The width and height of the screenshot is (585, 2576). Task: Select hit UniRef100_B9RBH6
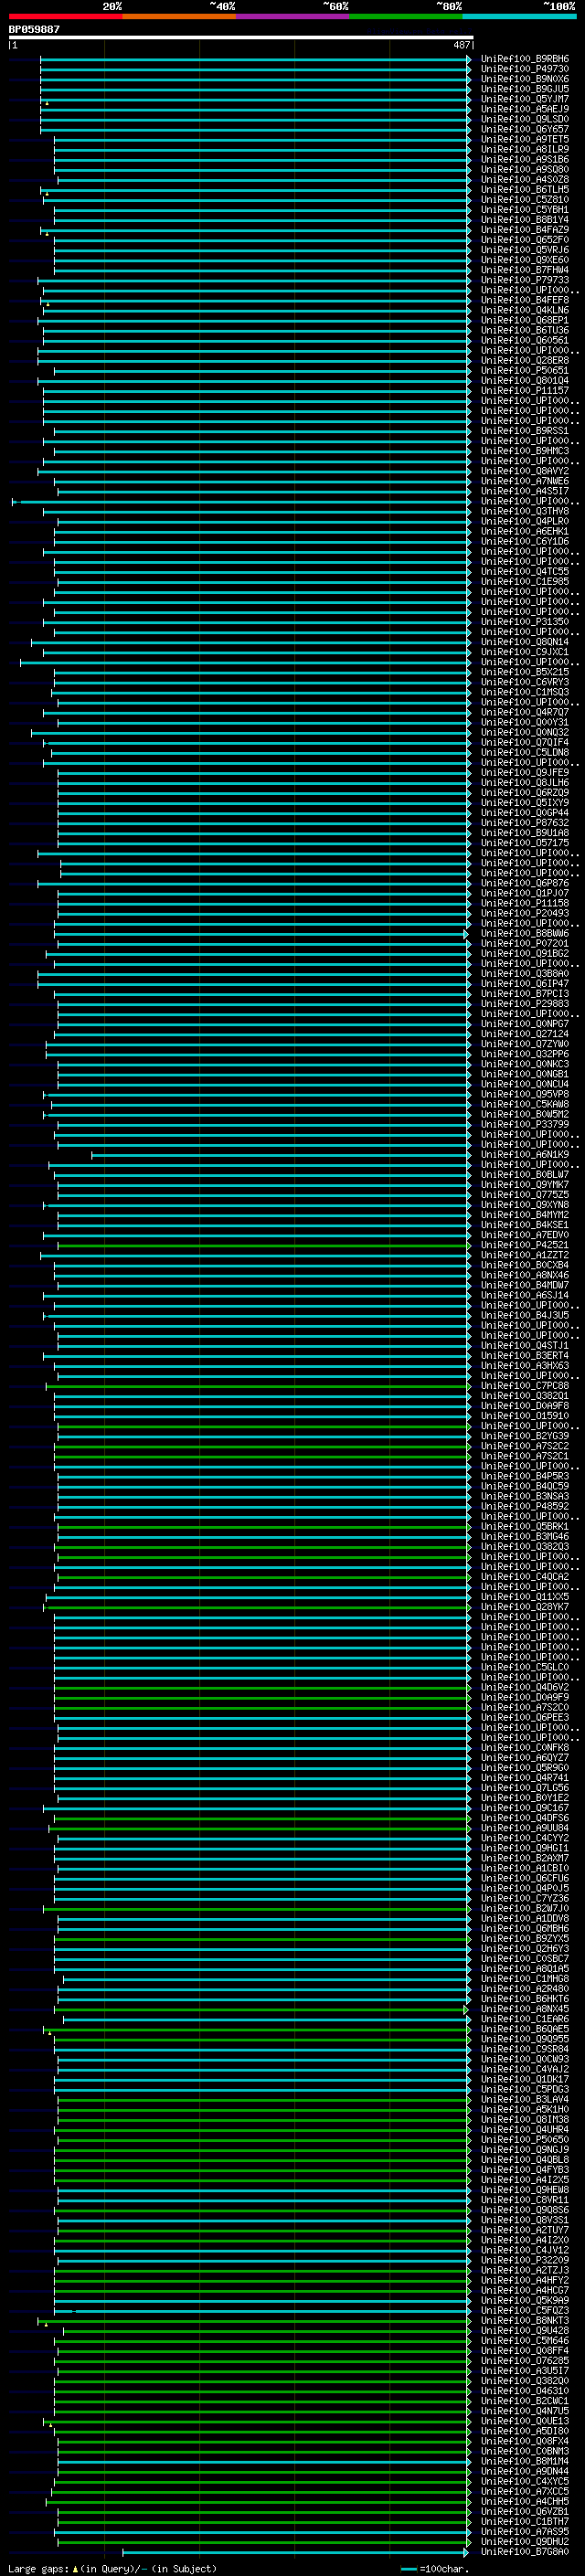pos(525,59)
